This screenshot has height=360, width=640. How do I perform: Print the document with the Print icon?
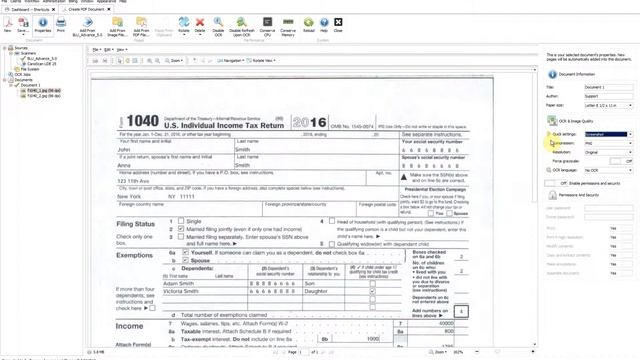tap(61, 24)
